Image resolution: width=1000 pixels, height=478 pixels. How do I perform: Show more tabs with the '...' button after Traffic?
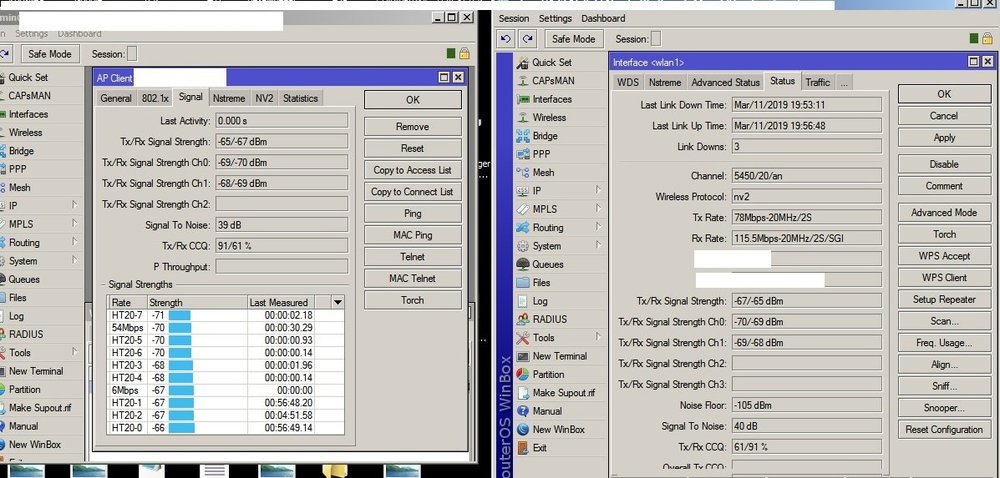click(x=844, y=82)
